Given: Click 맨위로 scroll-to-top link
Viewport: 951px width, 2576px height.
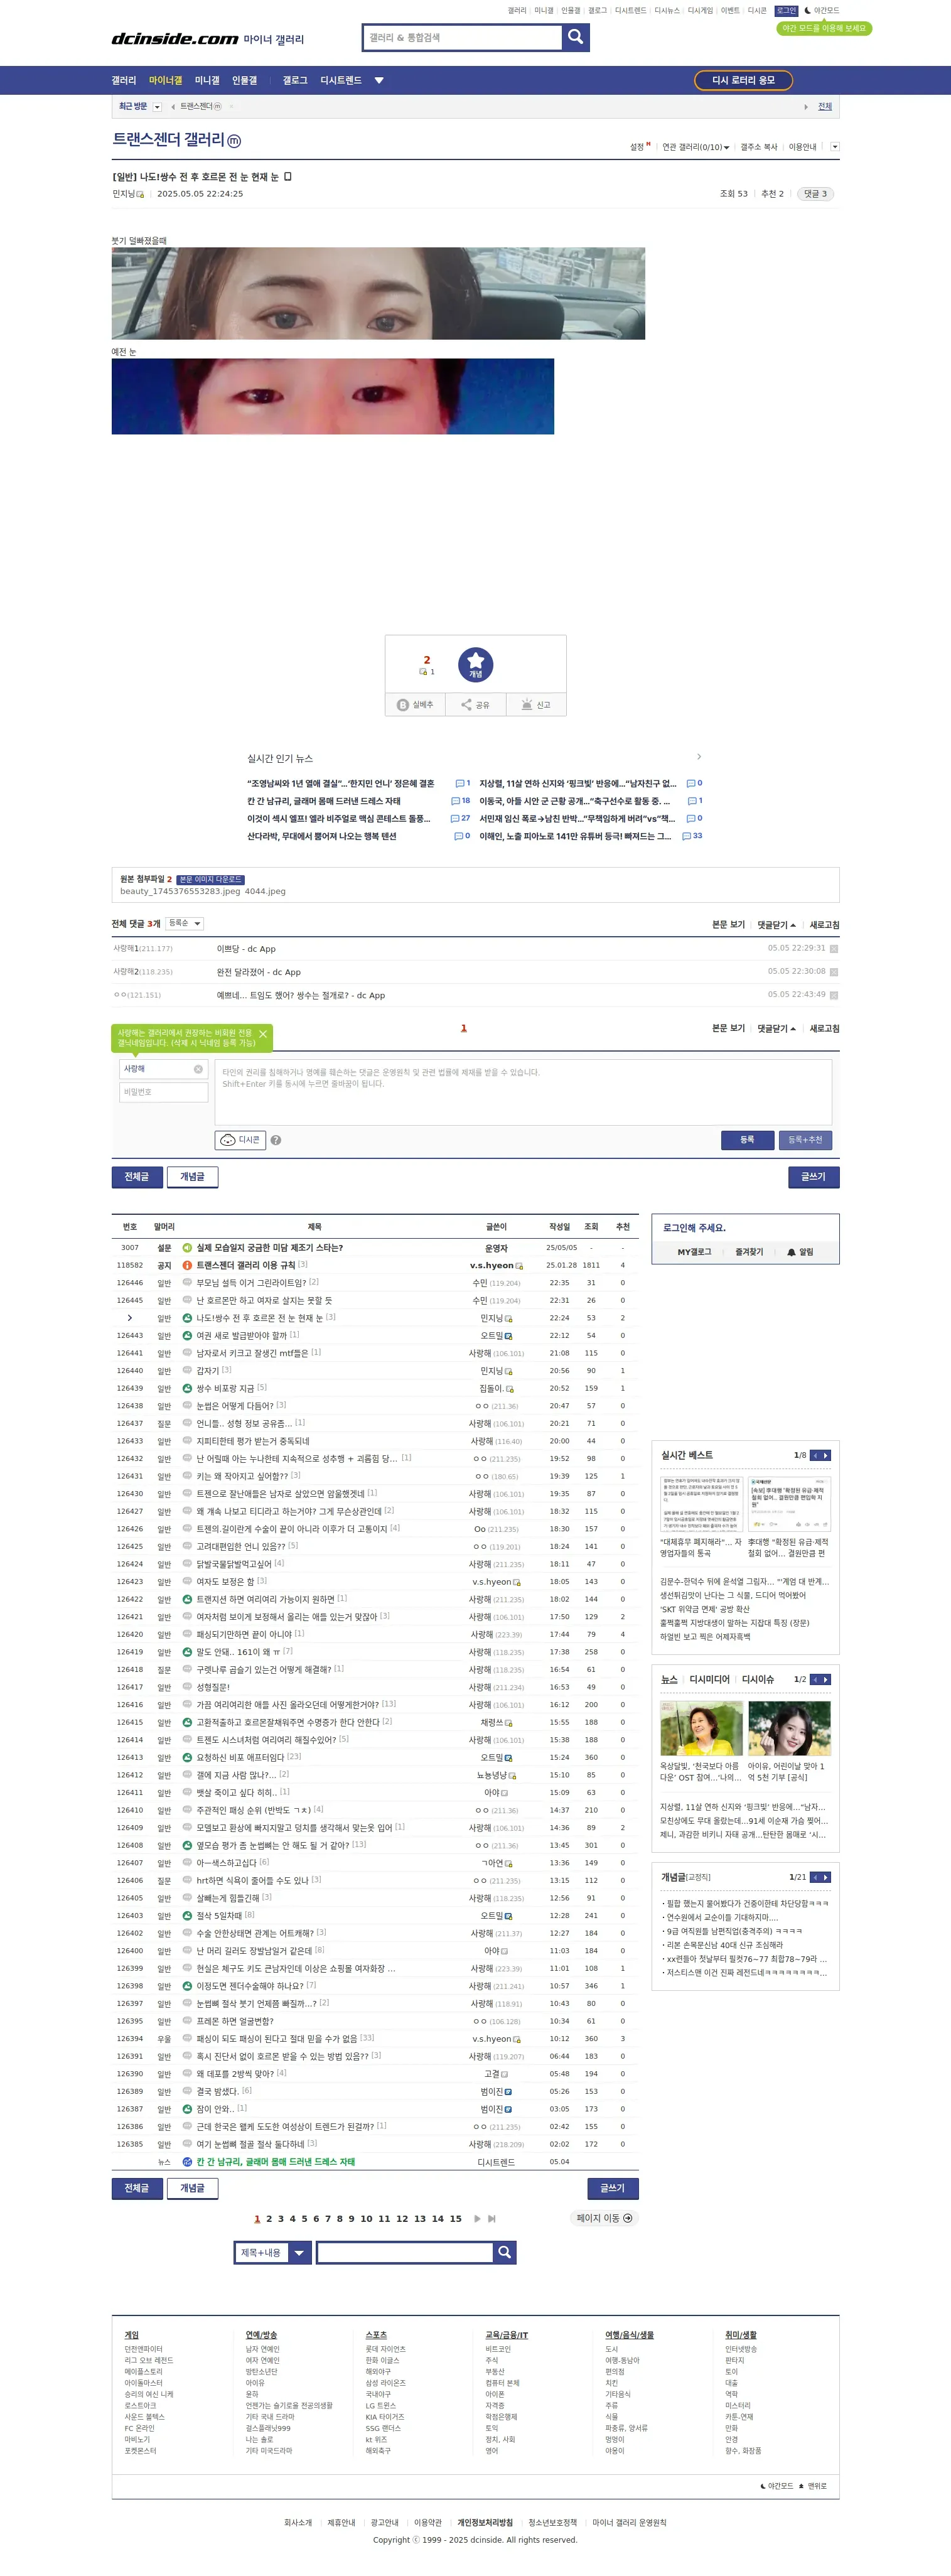Looking at the screenshot, I should (813, 2485).
